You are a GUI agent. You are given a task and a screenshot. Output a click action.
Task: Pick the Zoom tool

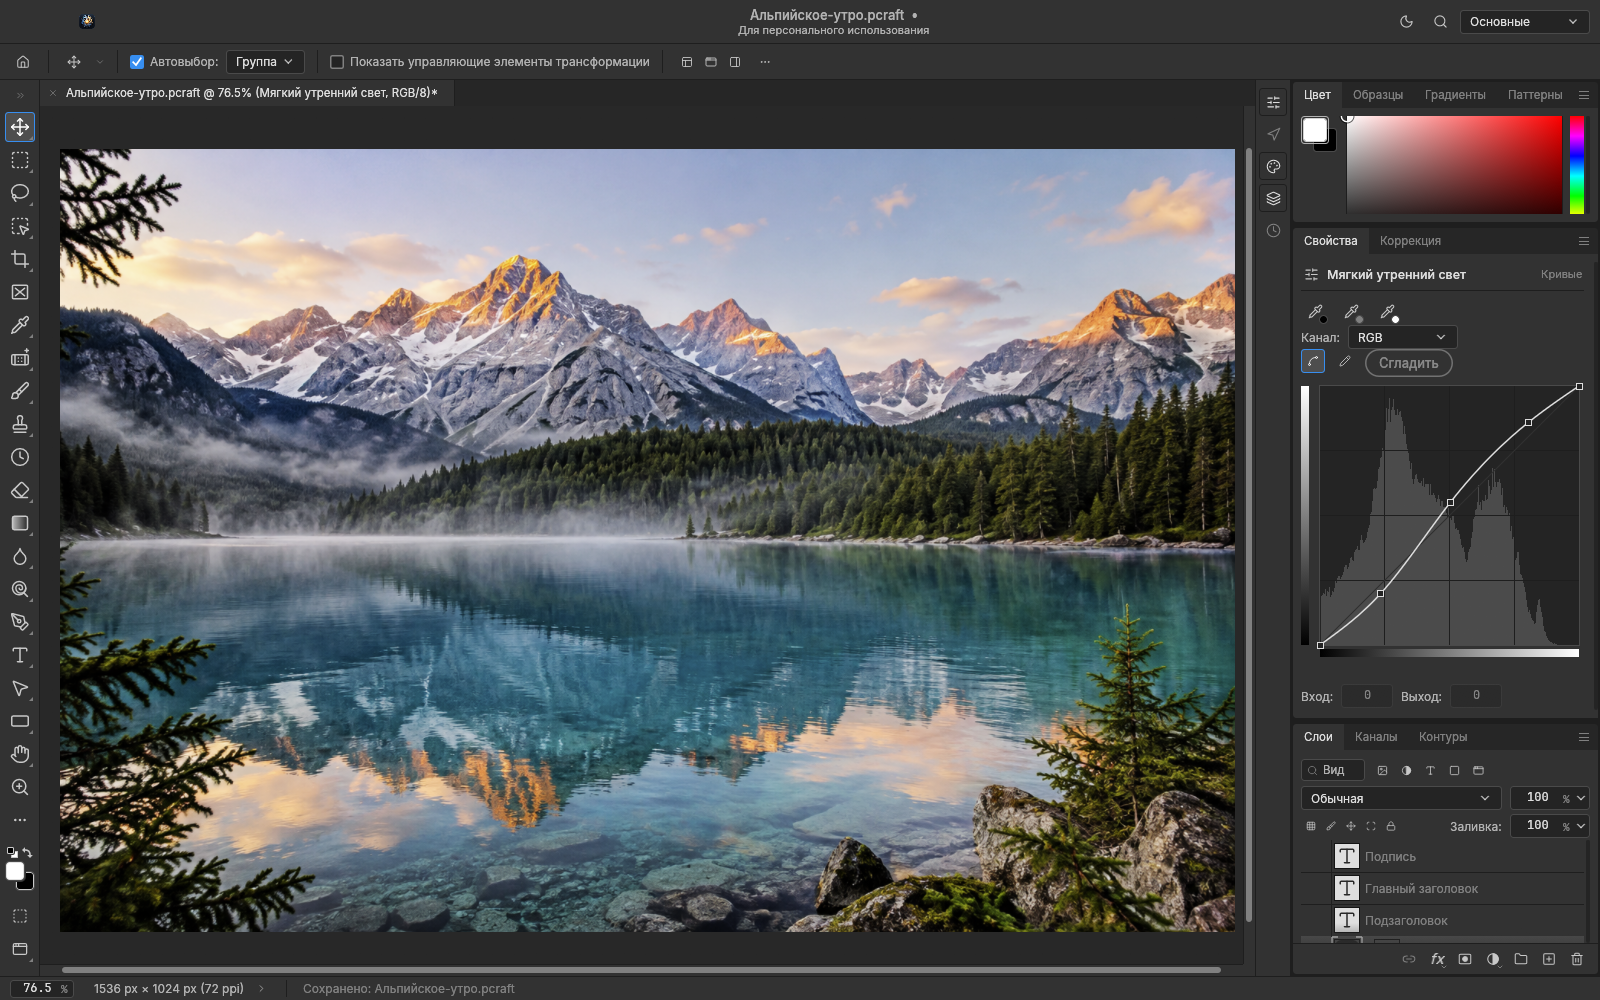pos(20,787)
